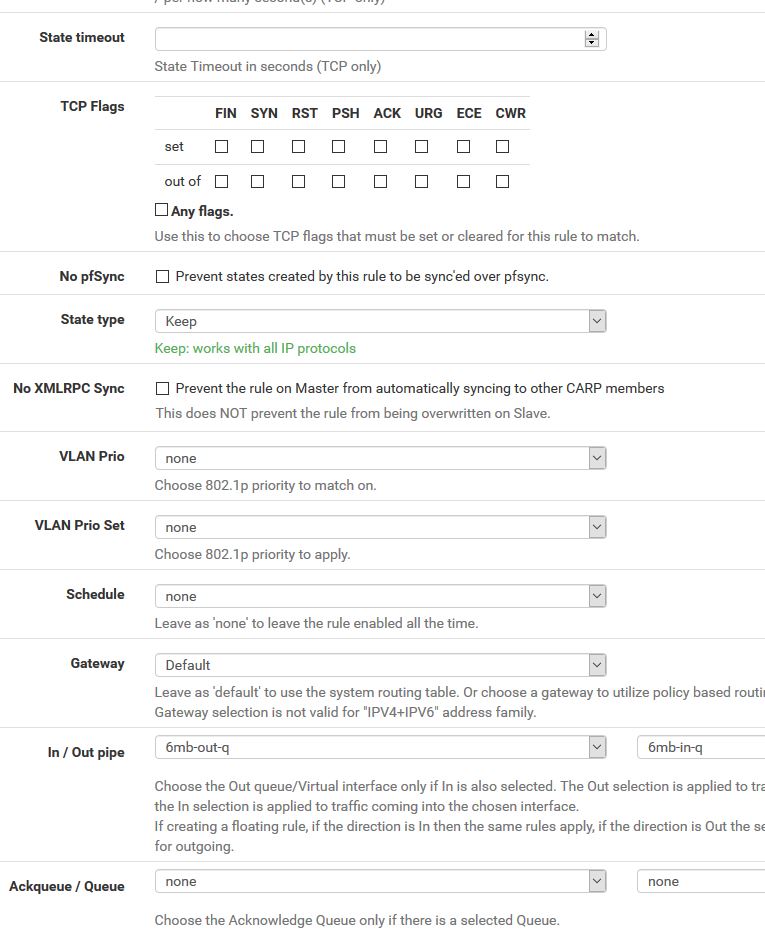Image resolution: width=765 pixels, height=935 pixels.
Task: Check the CWR flag in out of row
Action: point(503,181)
